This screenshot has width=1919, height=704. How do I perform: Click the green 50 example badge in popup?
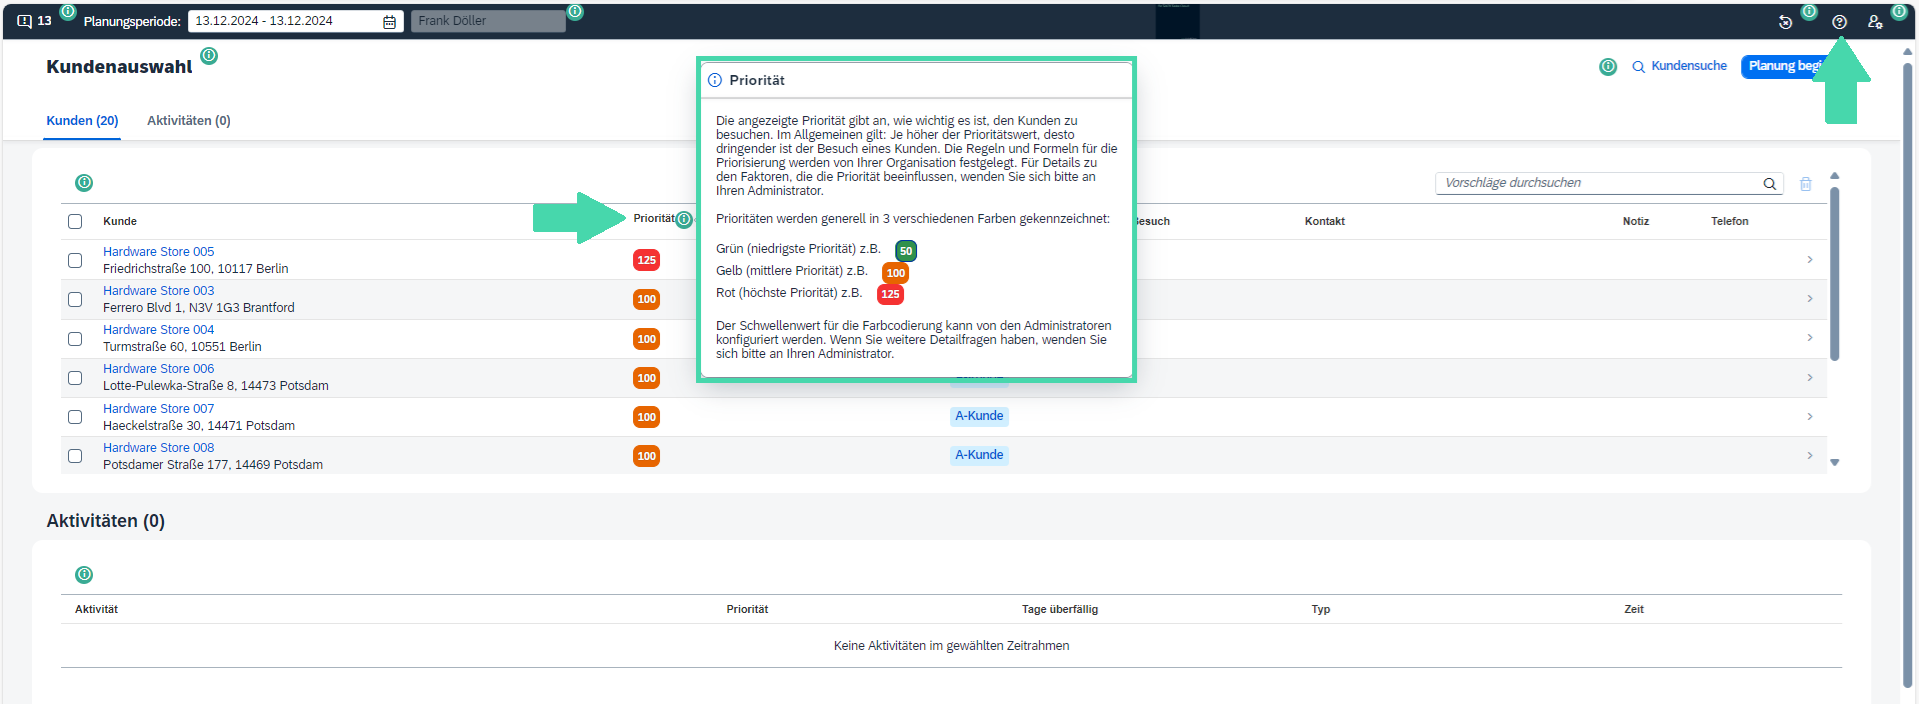pos(906,251)
